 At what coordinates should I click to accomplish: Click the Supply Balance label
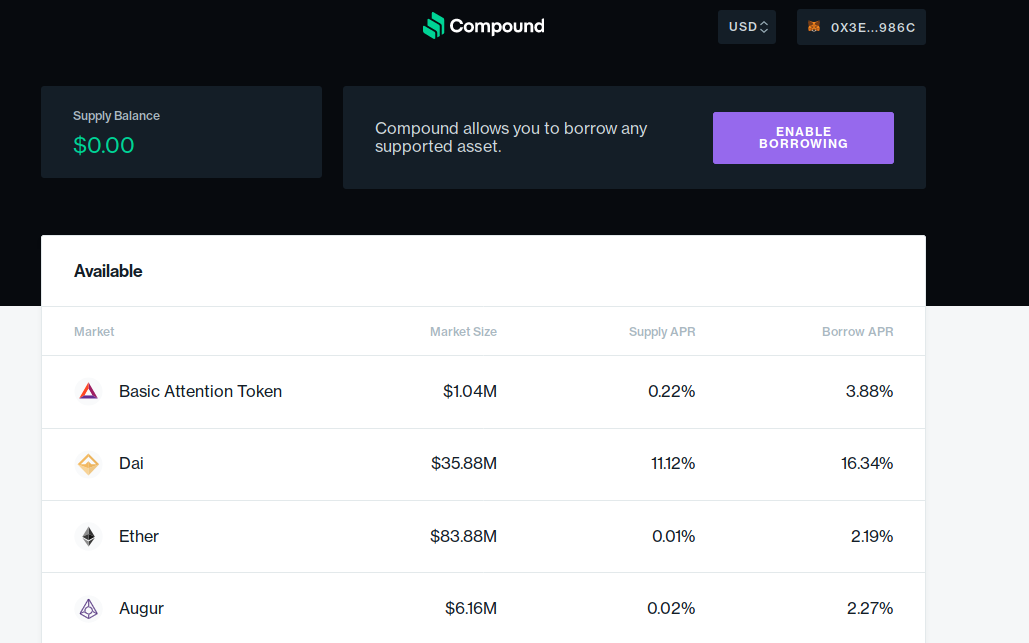click(116, 115)
